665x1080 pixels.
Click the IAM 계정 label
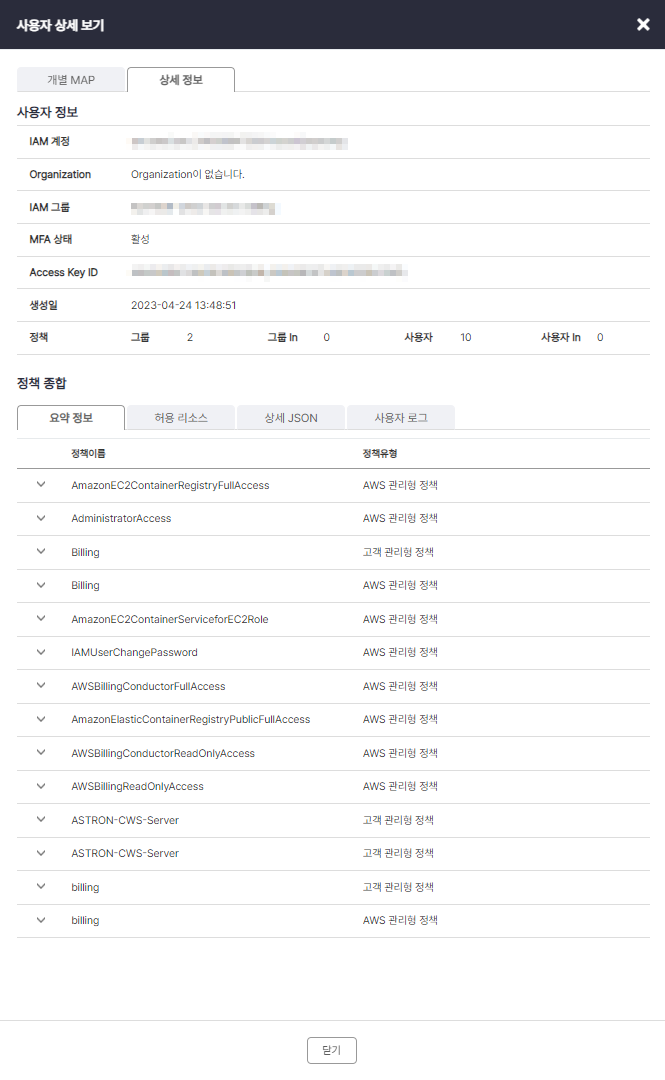click(x=50, y=141)
